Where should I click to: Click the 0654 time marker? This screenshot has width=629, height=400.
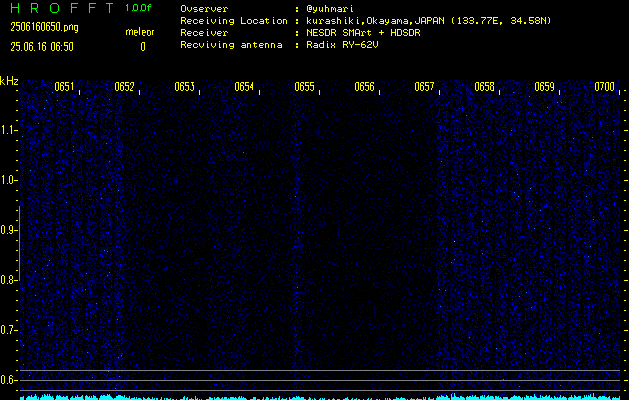tap(244, 87)
